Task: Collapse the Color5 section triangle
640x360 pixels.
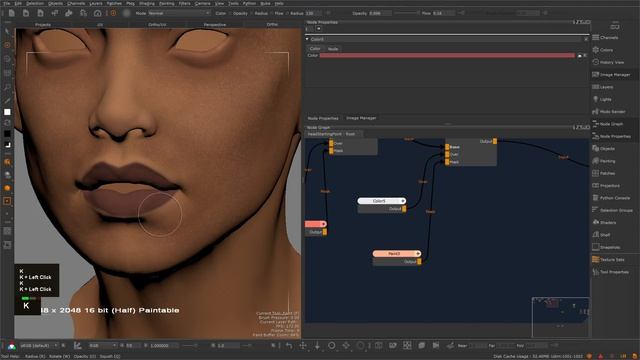Action: 307,39
